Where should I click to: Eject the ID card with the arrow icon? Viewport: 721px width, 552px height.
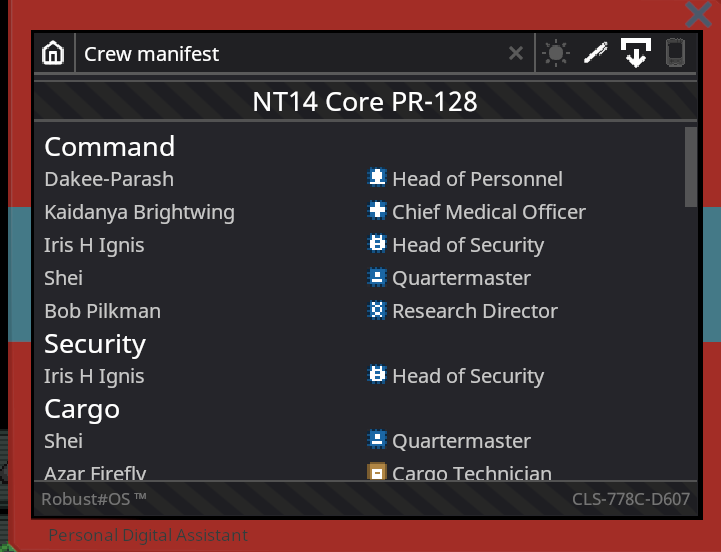[635, 52]
